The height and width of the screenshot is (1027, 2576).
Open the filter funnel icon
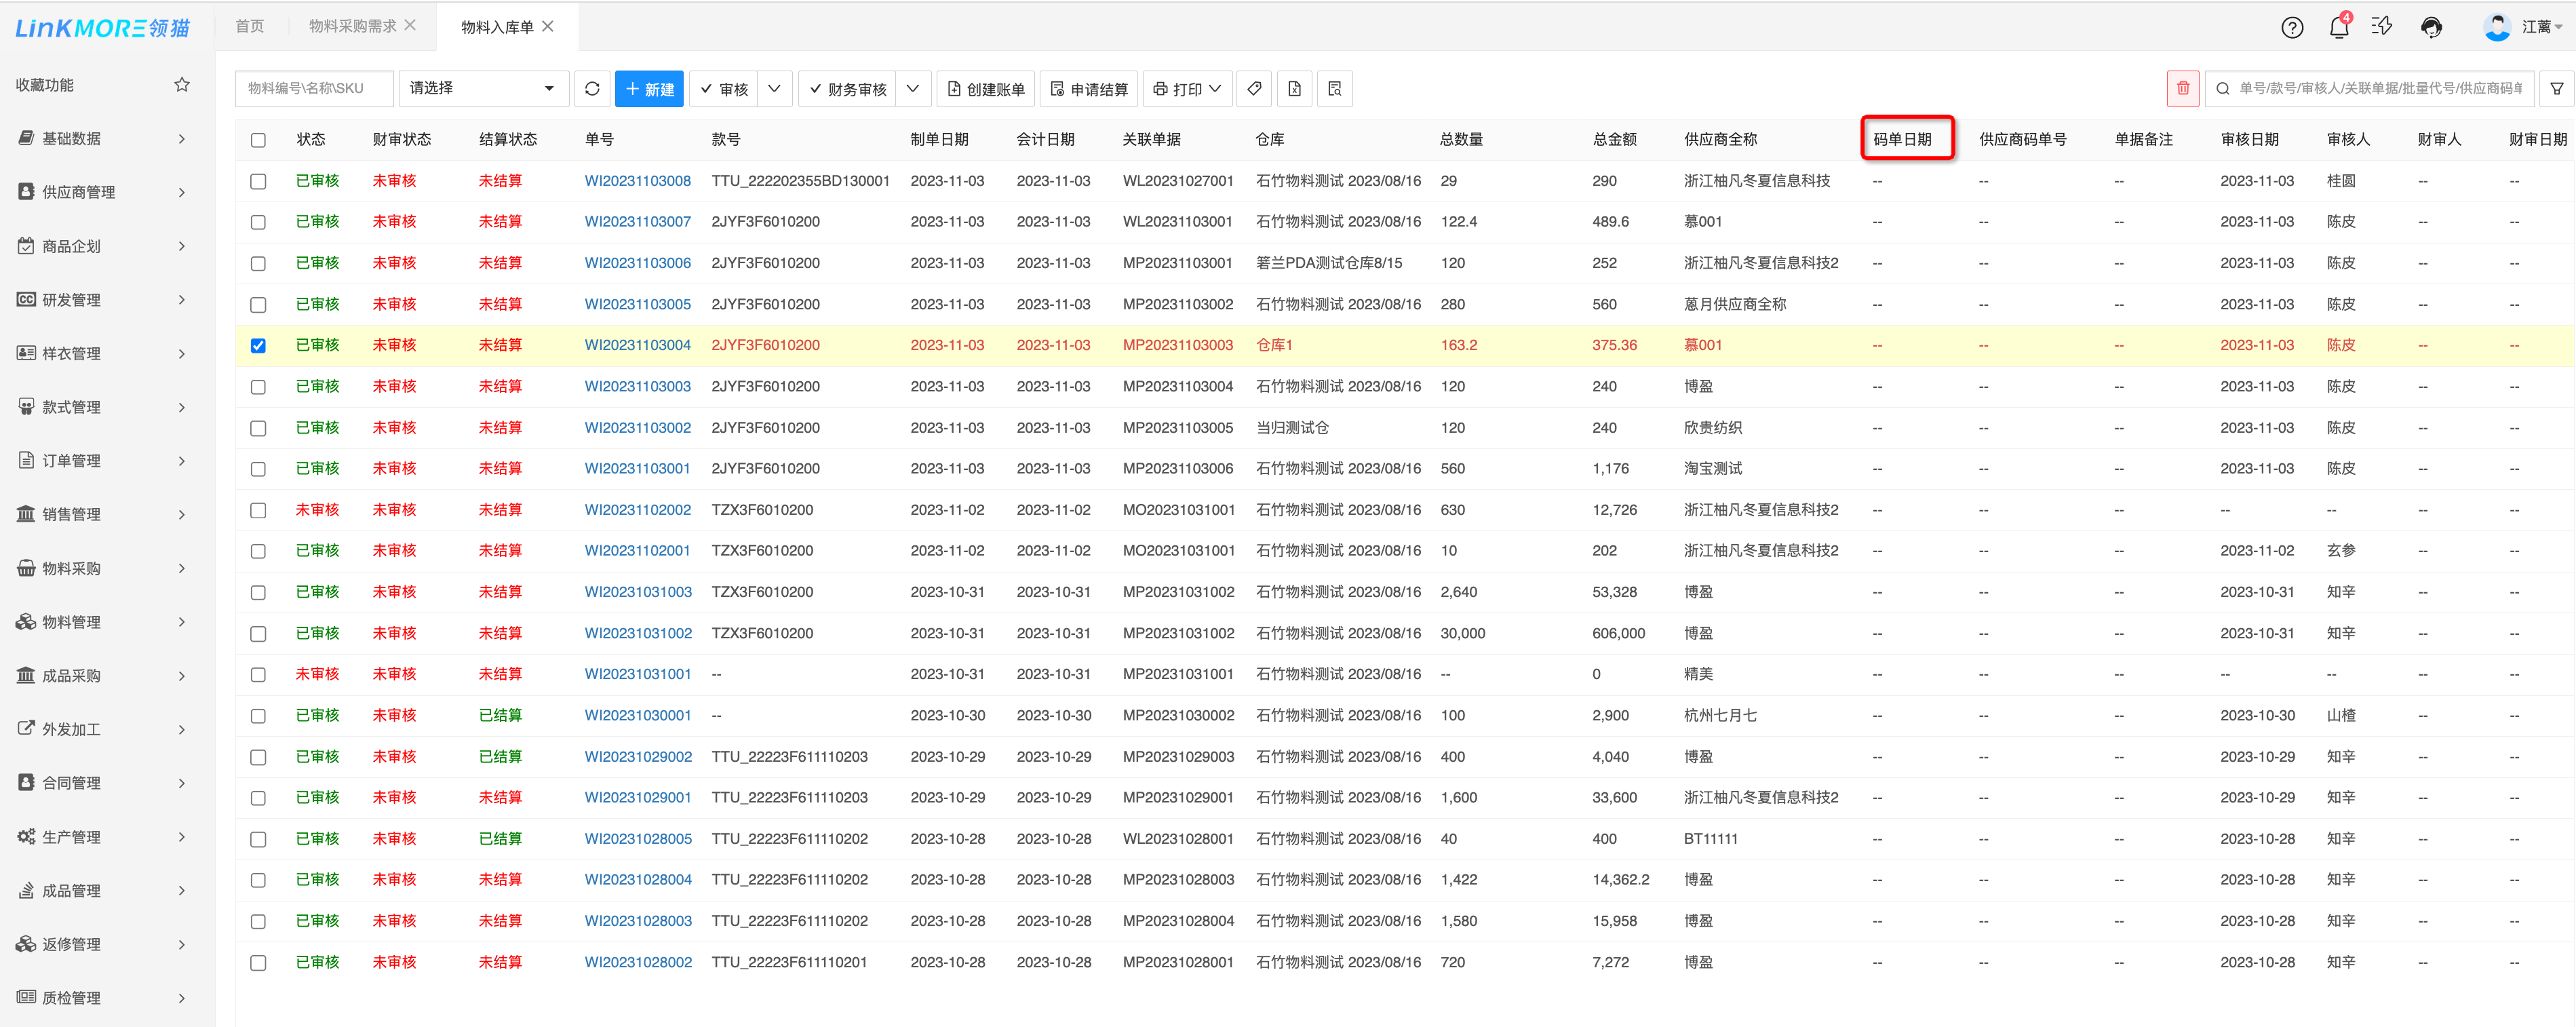(x=2556, y=89)
